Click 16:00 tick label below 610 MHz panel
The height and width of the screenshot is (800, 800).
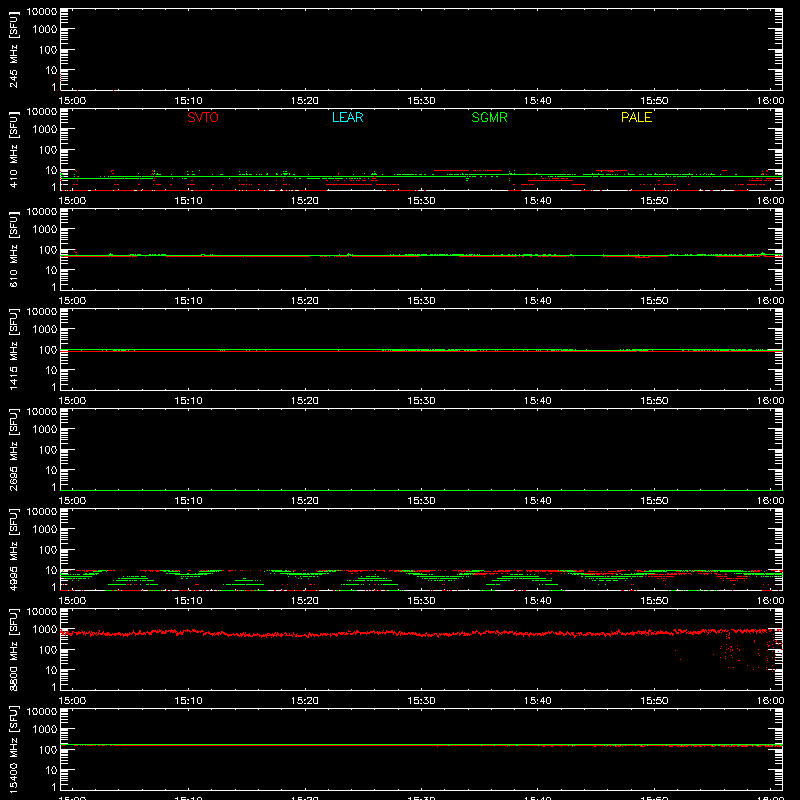tap(770, 301)
